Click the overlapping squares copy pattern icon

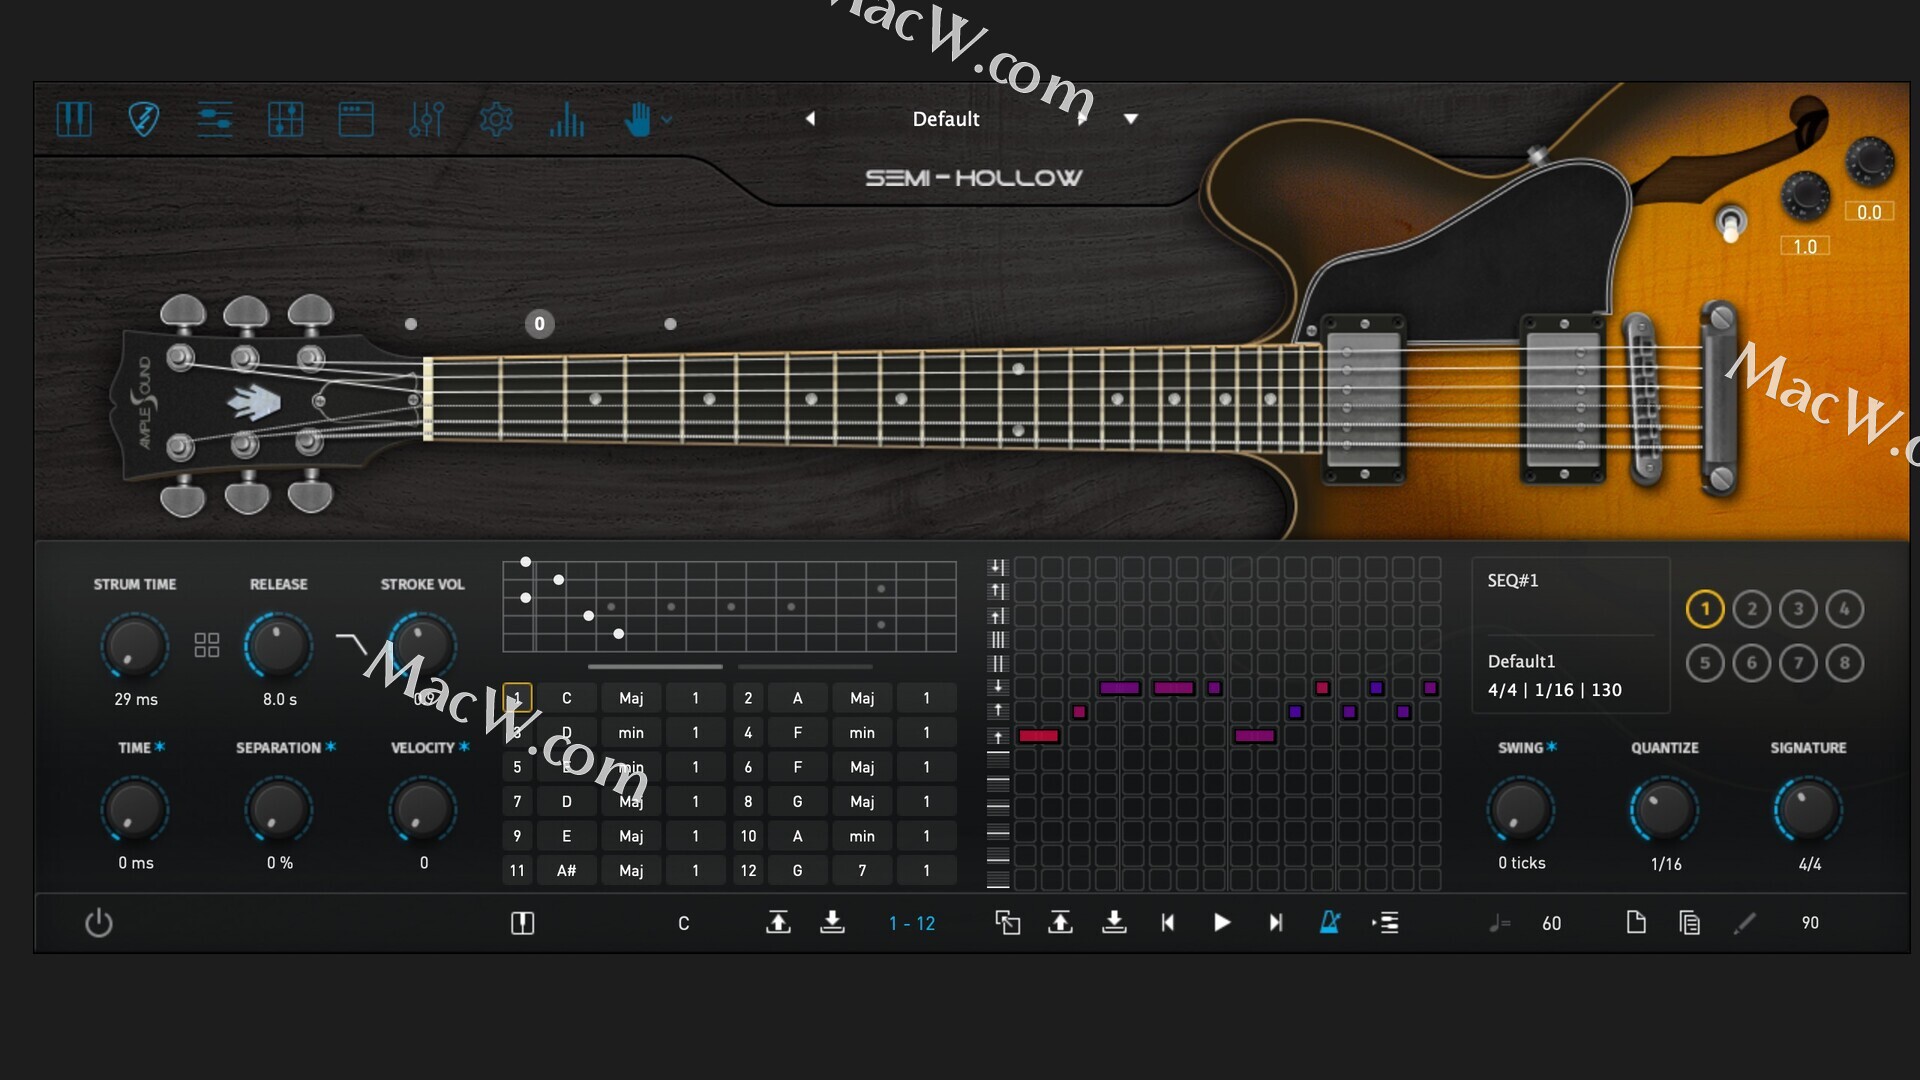1008,922
